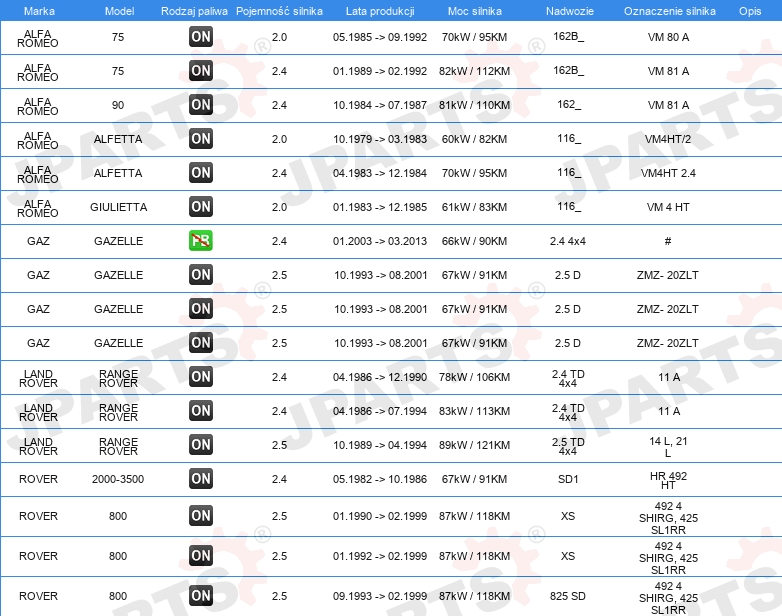The width and height of the screenshot is (782, 616).
Task: Click the Moc silnika column header
Action: tap(475, 11)
